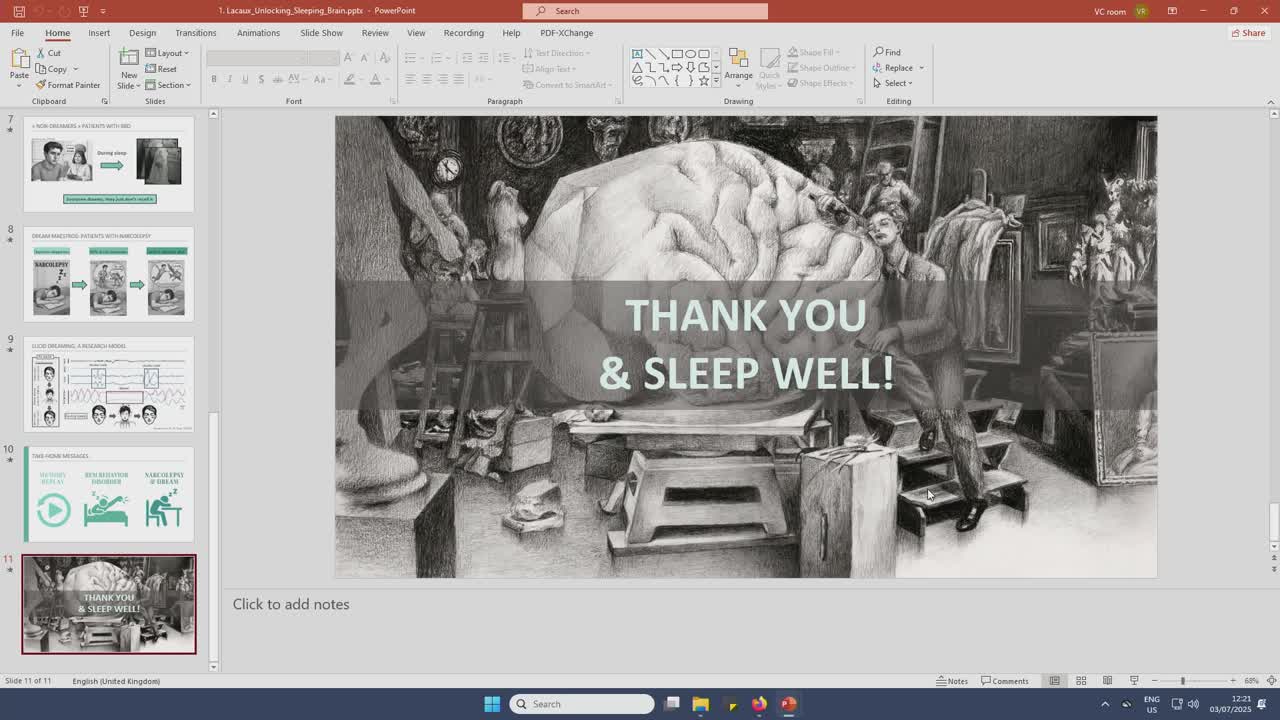Click the PowerPoint search box
1280x720 pixels.
645,11
